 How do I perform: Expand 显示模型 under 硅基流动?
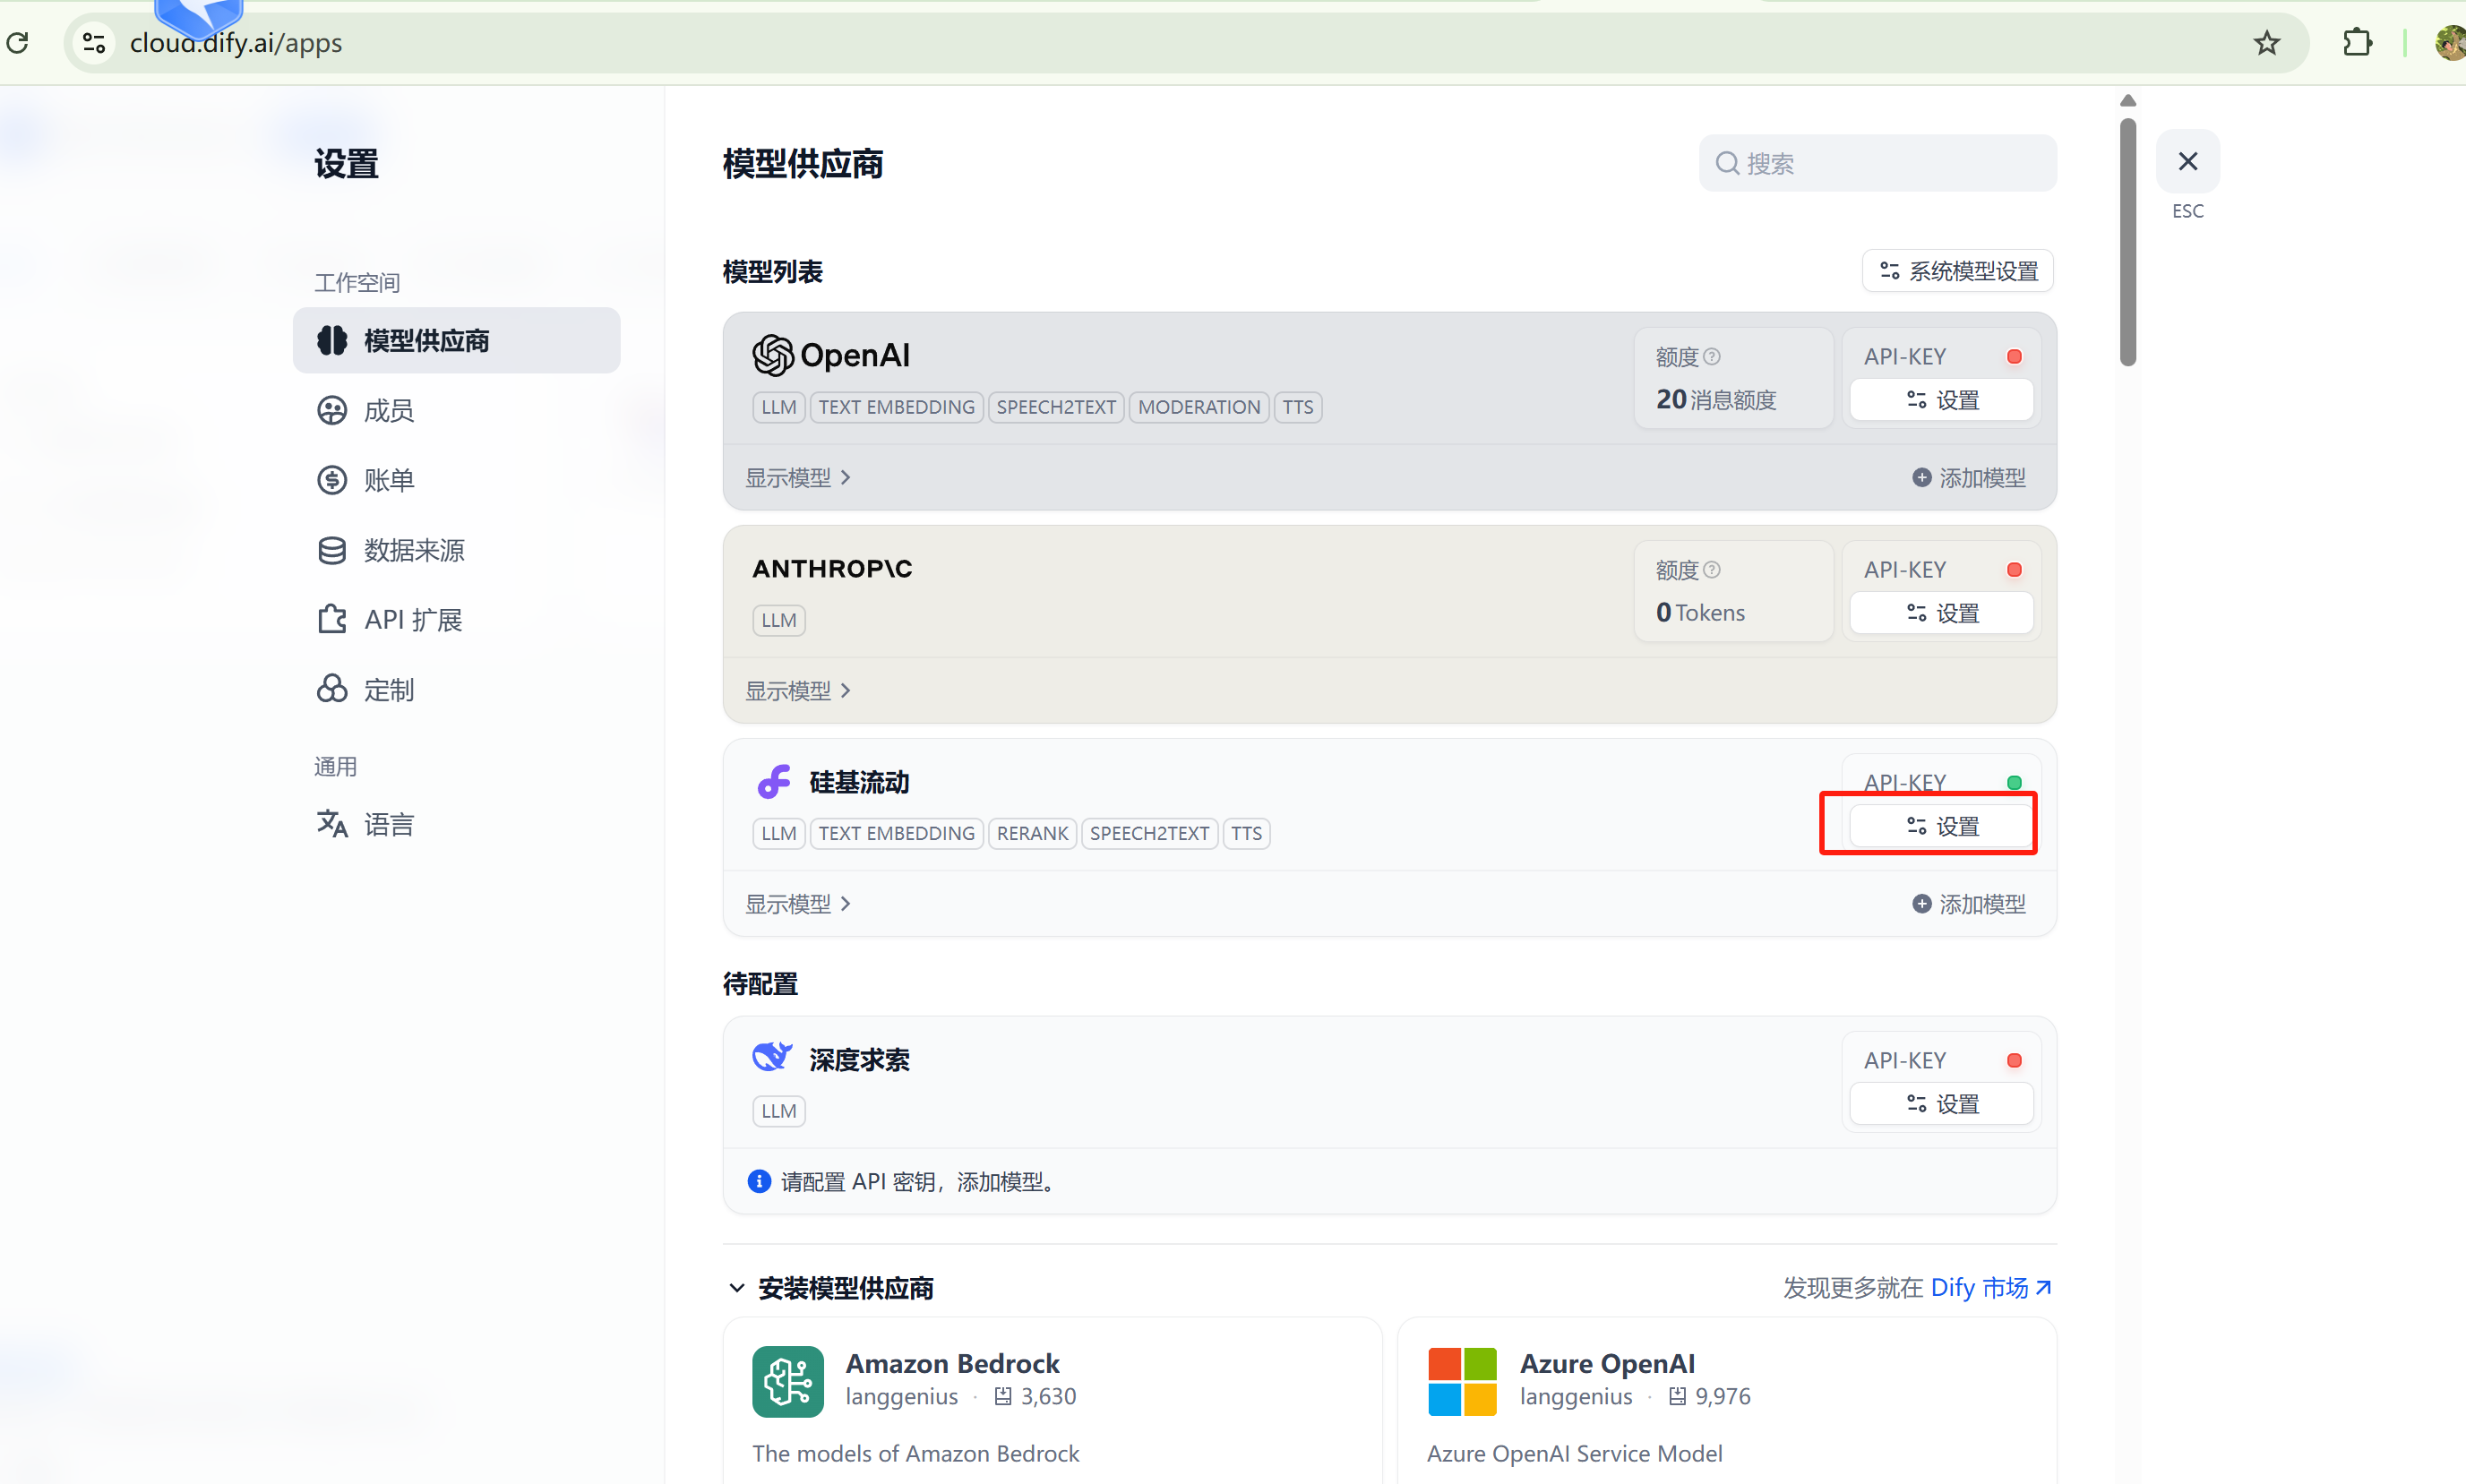click(x=797, y=904)
